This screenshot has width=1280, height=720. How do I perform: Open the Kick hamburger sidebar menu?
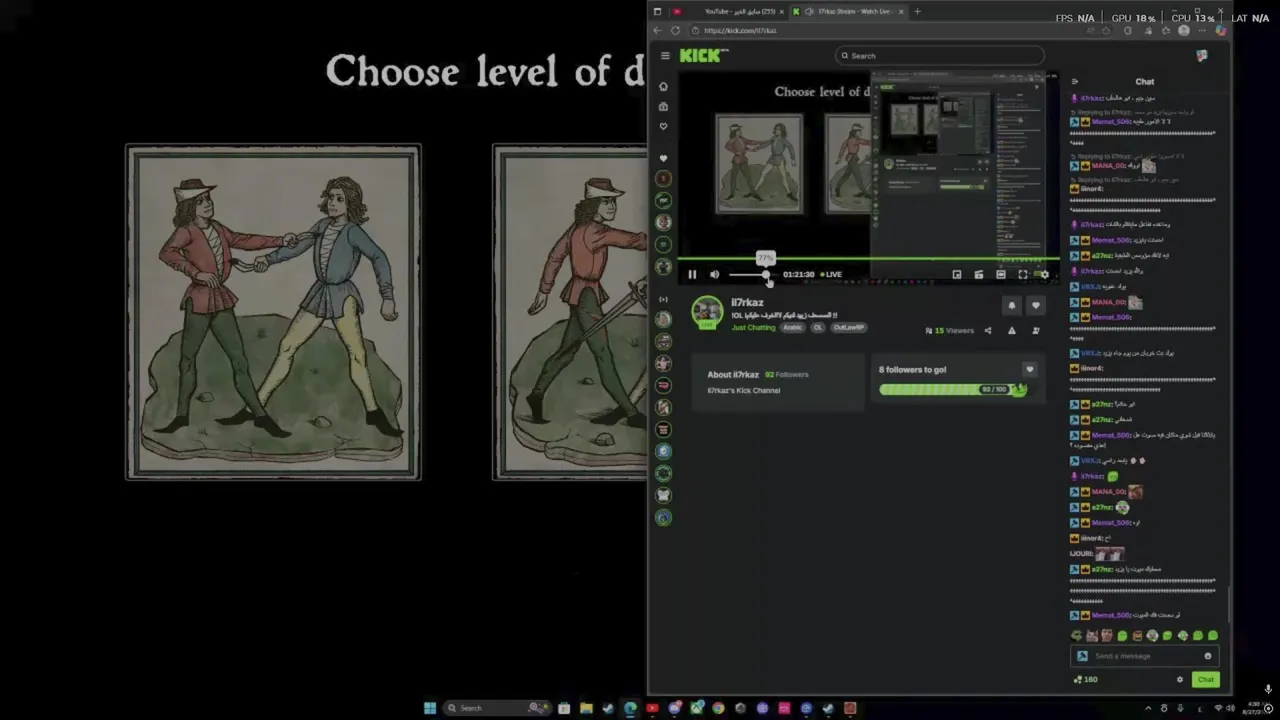(665, 56)
